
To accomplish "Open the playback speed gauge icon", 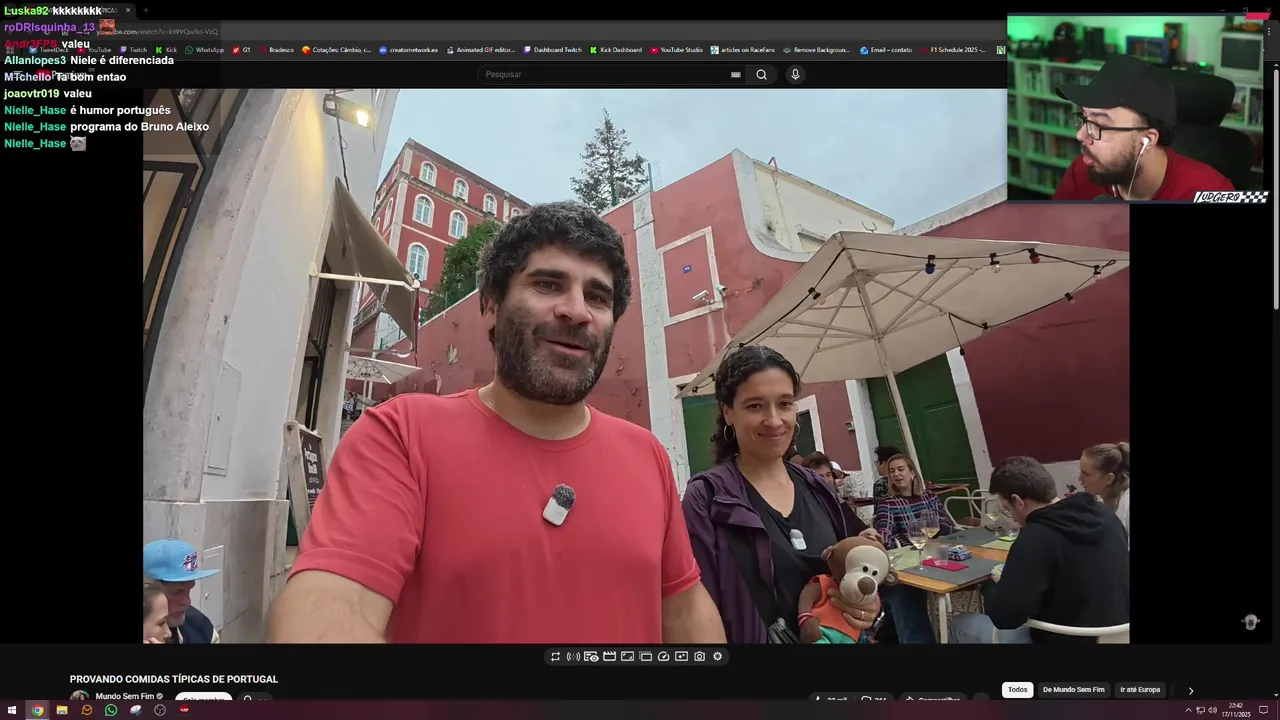I will 663,657.
